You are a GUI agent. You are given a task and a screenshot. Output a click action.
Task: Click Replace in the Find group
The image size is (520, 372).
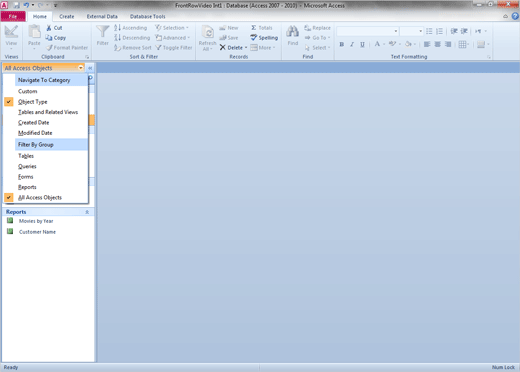coord(317,28)
